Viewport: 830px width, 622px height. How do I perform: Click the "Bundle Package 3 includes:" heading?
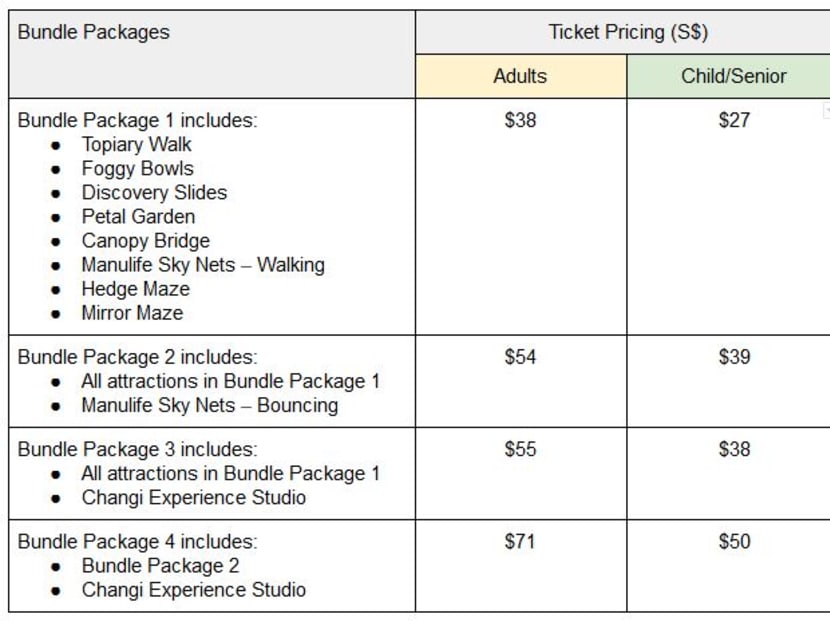click(137, 449)
